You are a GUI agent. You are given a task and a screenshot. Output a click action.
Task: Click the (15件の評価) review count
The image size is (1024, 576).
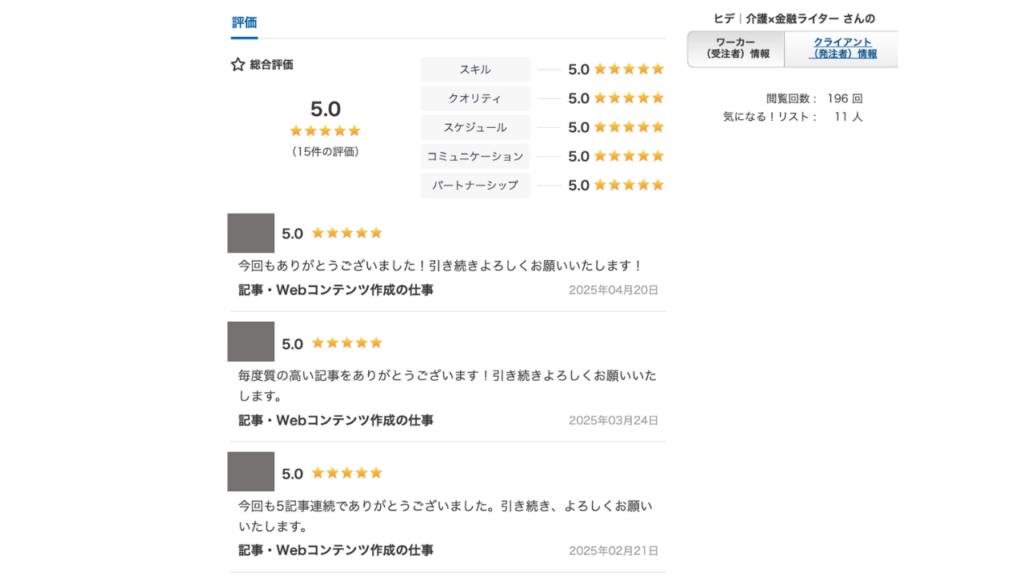(325, 152)
